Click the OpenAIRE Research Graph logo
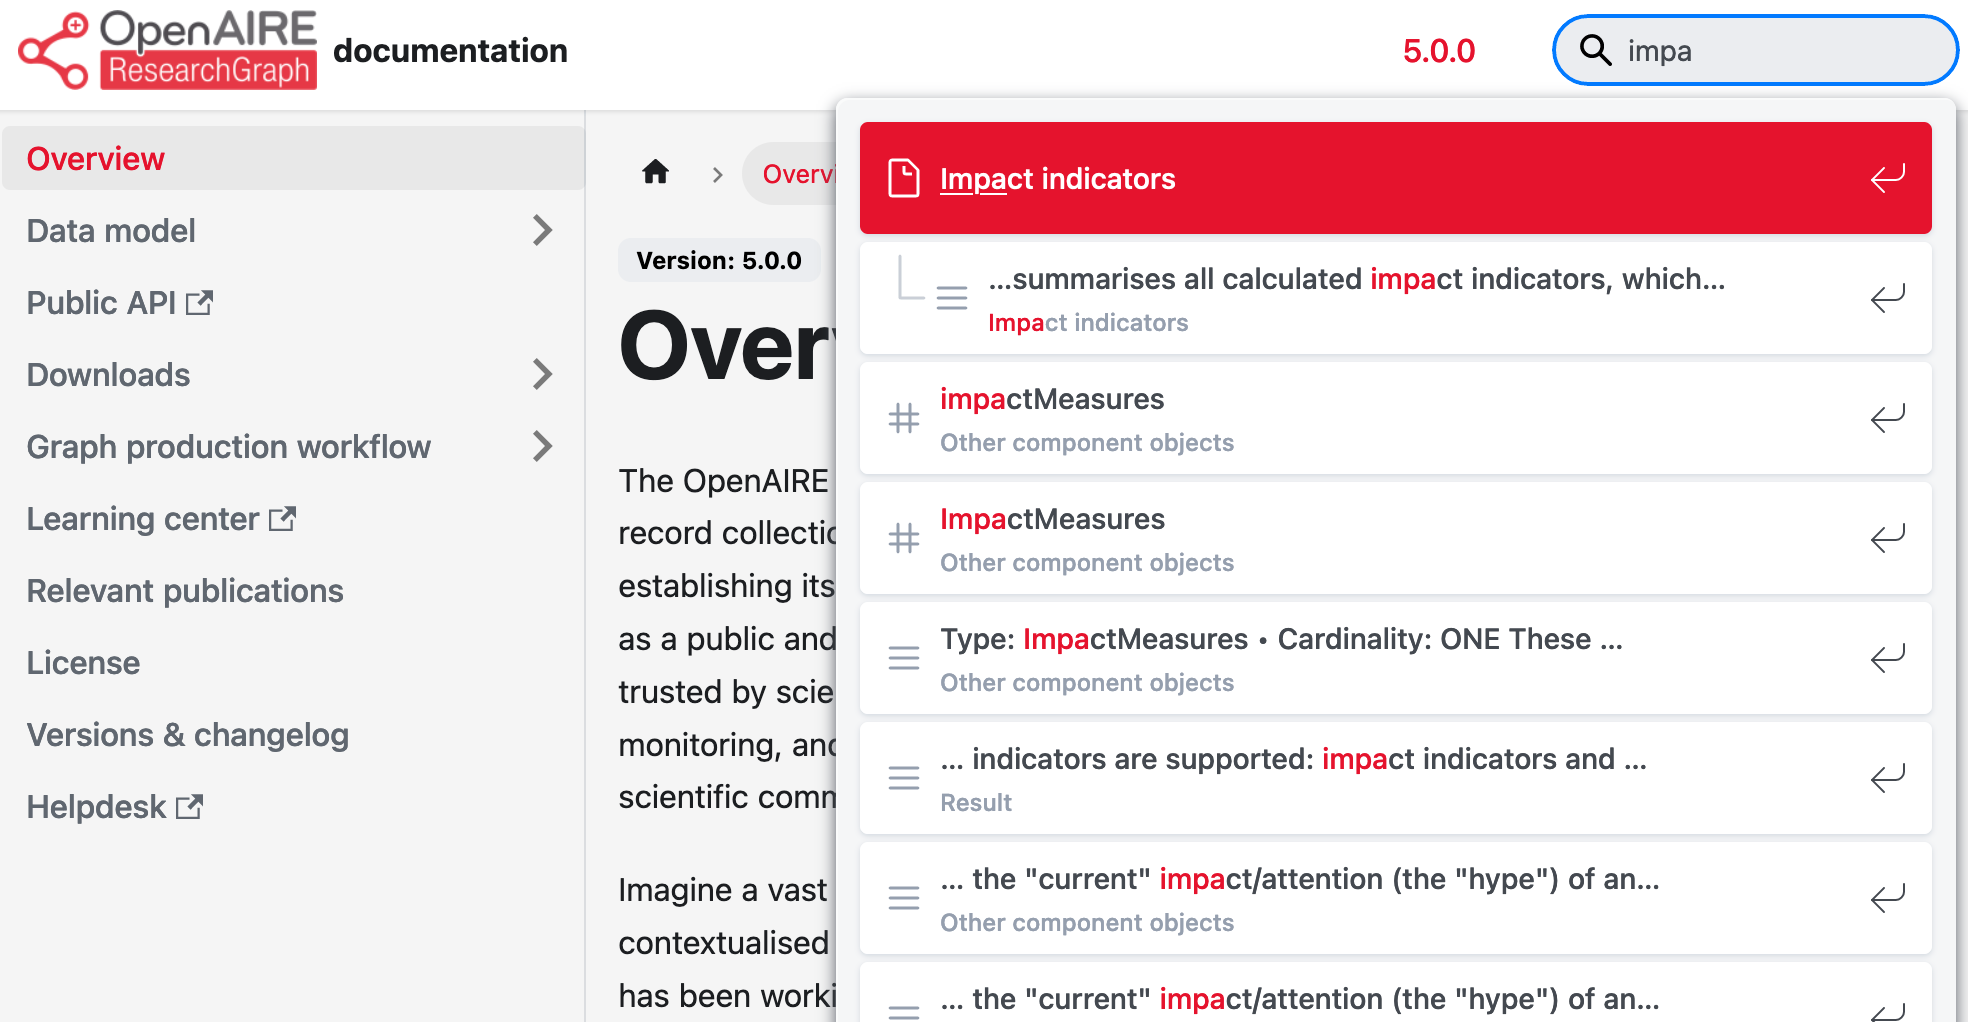1968x1022 pixels. point(167,50)
